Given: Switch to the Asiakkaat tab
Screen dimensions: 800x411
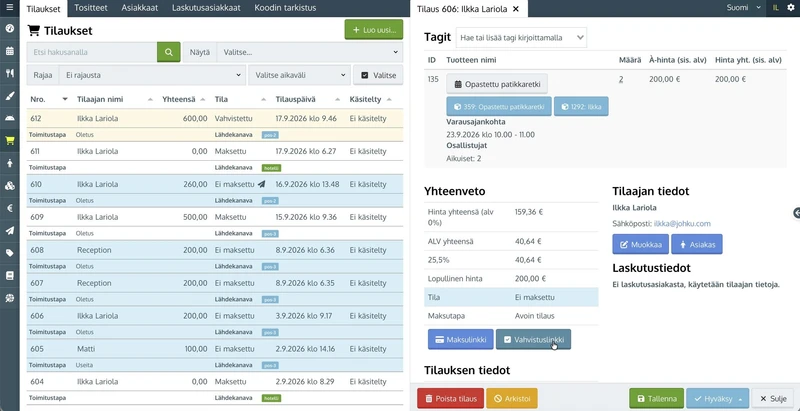Looking at the screenshot, I should tap(140, 8).
